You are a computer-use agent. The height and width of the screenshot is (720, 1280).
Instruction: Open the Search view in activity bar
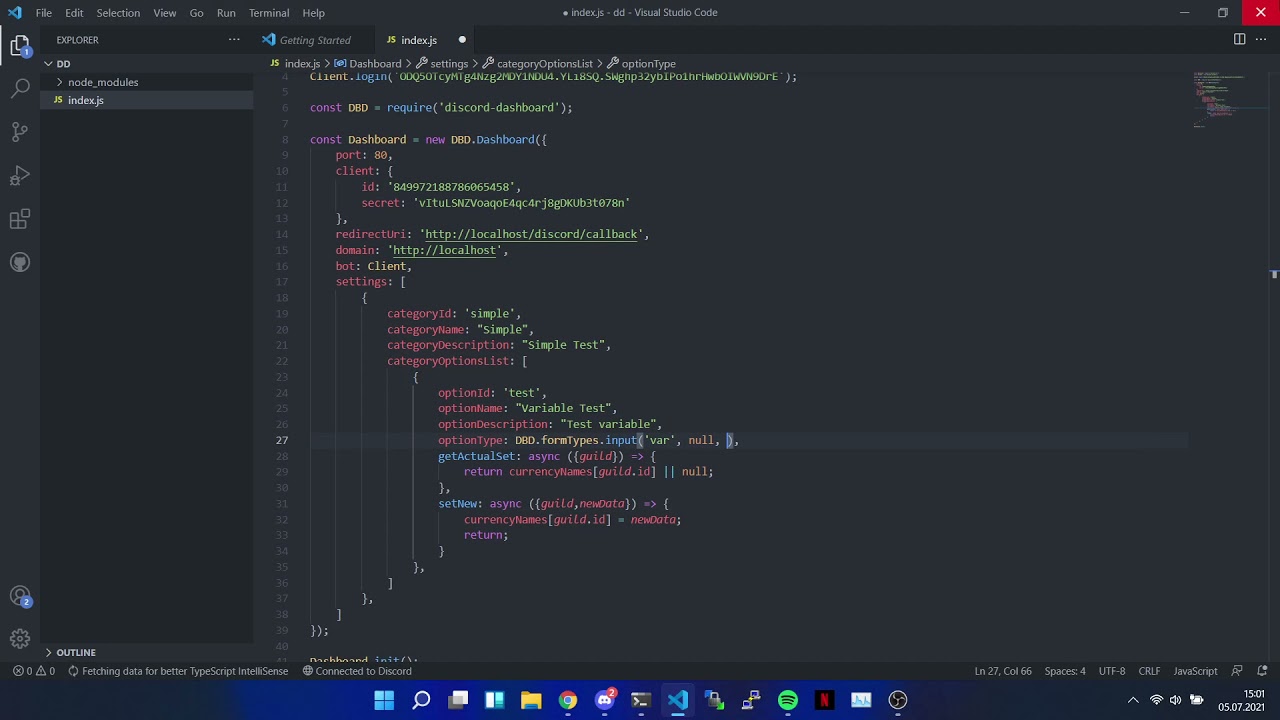click(20, 89)
